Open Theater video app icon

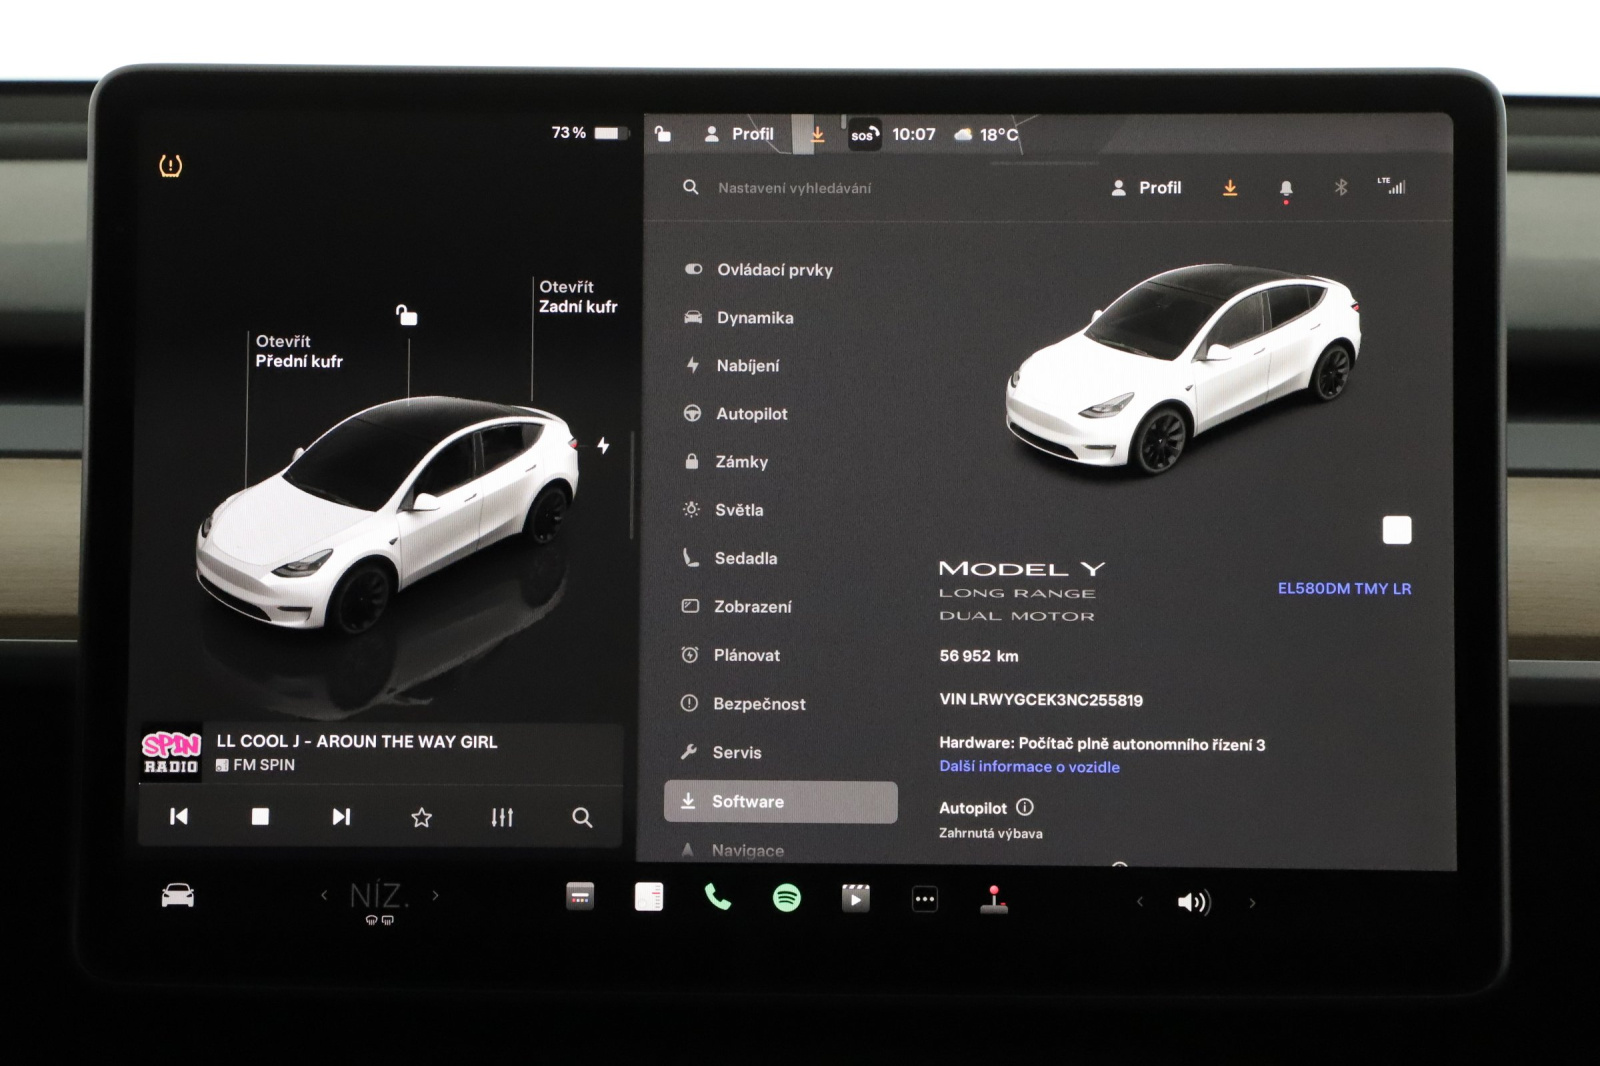coord(855,898)
